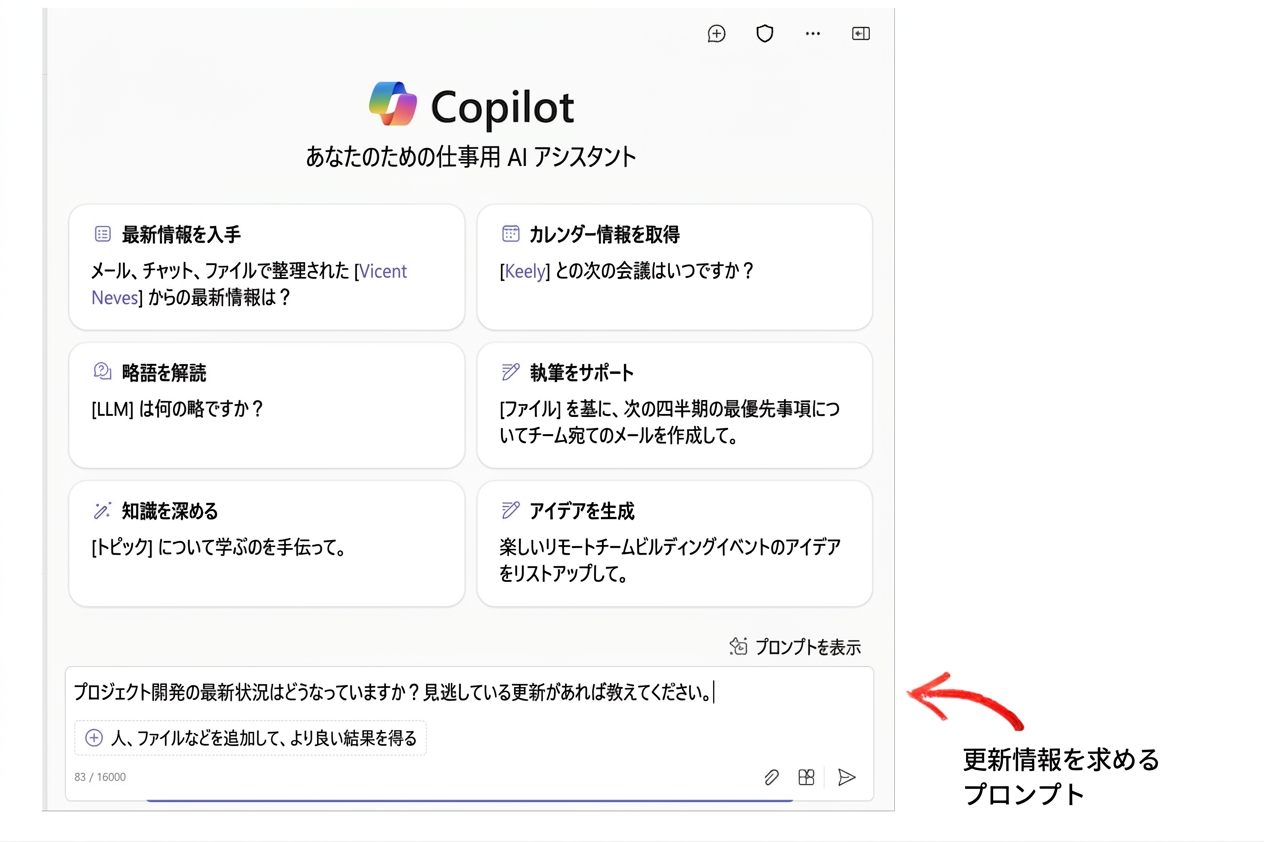Screen dimensions: 1264x842
Task: Click the text について学ぶのを手伝って。
Action: point(252,547)
